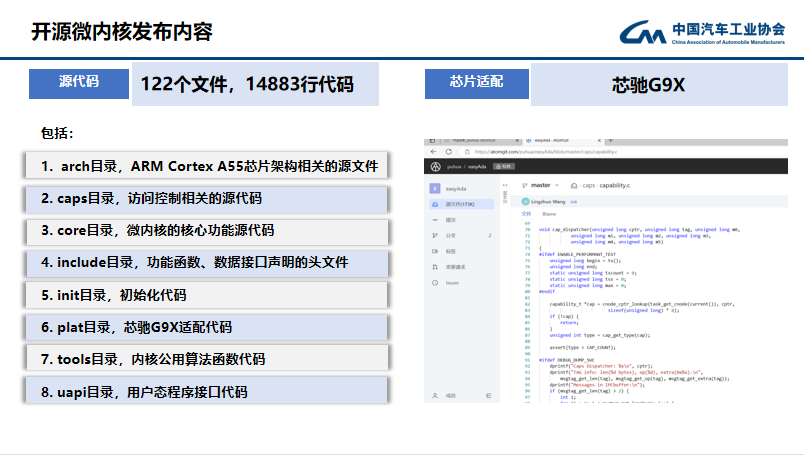This screenshot has height=455, width=804.
Task: Click capability.c in file breadcrumb
Action: tap(615, 186)
